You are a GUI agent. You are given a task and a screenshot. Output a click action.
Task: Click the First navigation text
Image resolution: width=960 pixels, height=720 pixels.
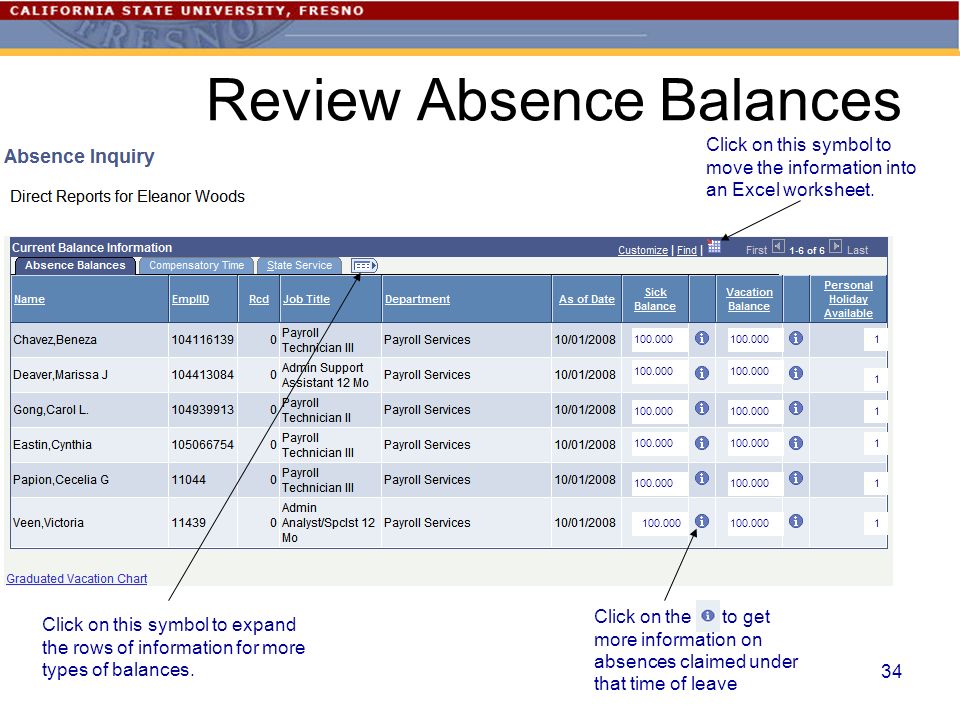pos(756,250)
